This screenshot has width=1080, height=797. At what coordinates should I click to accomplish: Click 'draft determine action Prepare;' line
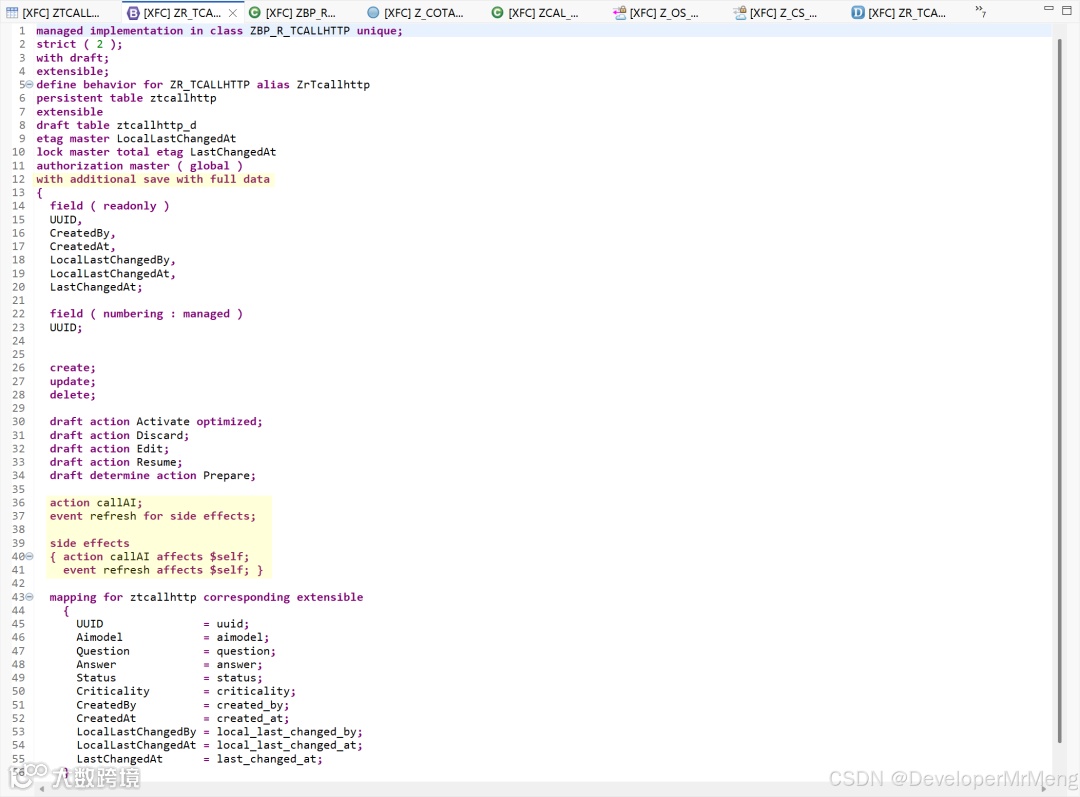152,476
